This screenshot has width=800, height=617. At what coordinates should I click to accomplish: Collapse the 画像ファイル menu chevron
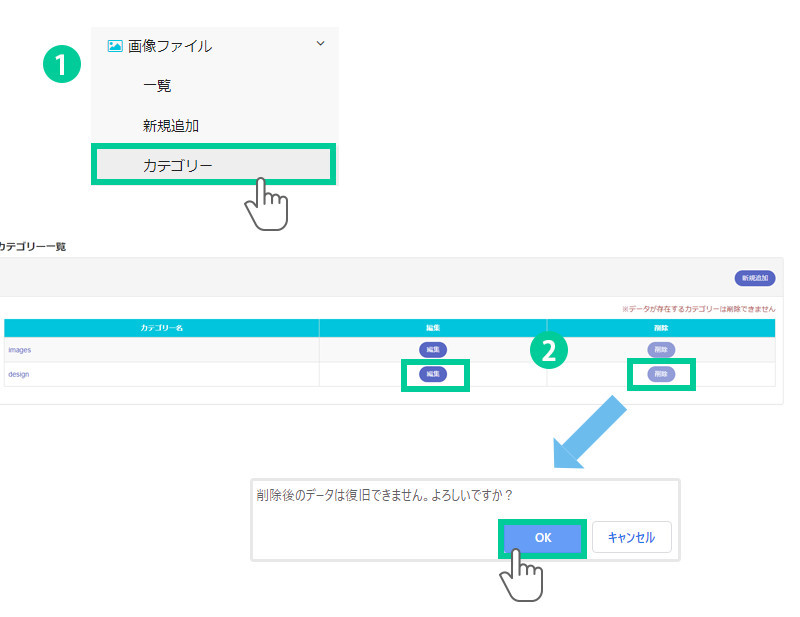coord(320,44)
